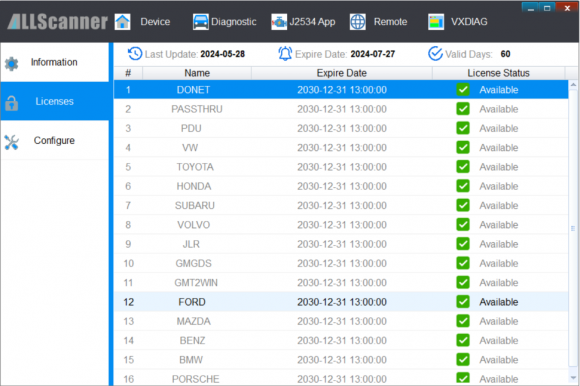Toggle the VOLVO license checkbox
The image size is (580, 386).
tap(463, 224)
